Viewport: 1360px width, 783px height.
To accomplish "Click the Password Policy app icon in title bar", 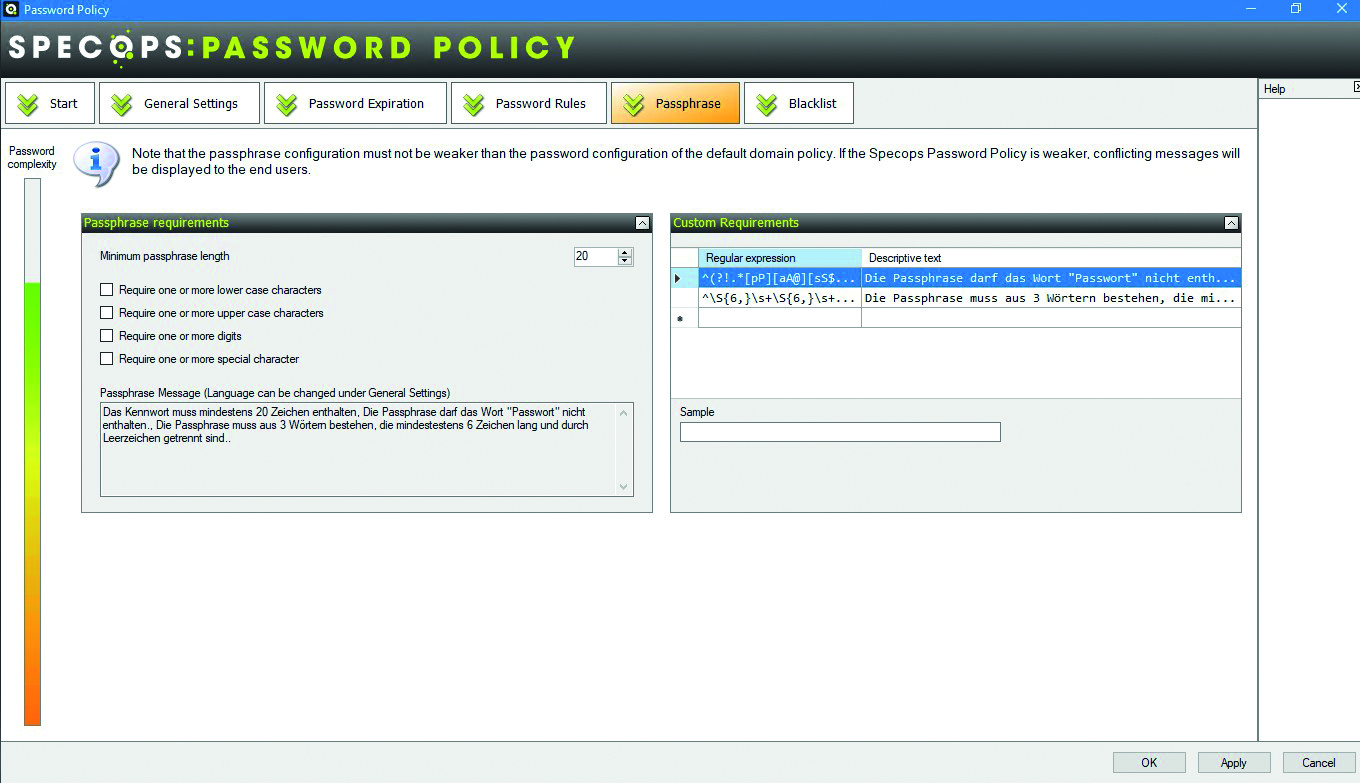I will (x=11, y=9).
